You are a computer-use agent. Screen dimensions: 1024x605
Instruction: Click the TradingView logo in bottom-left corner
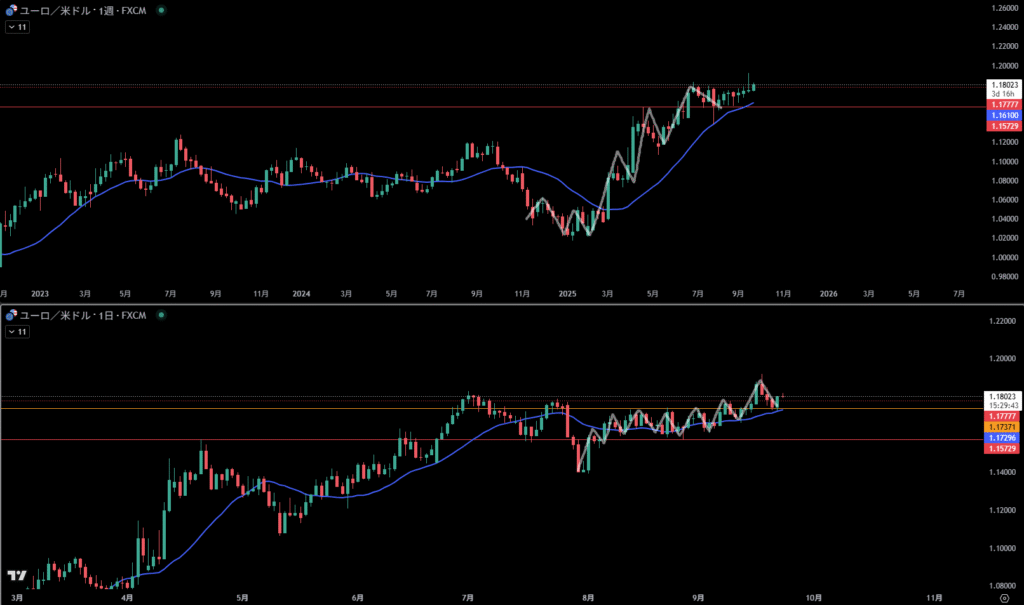click(x=16, y=576)
